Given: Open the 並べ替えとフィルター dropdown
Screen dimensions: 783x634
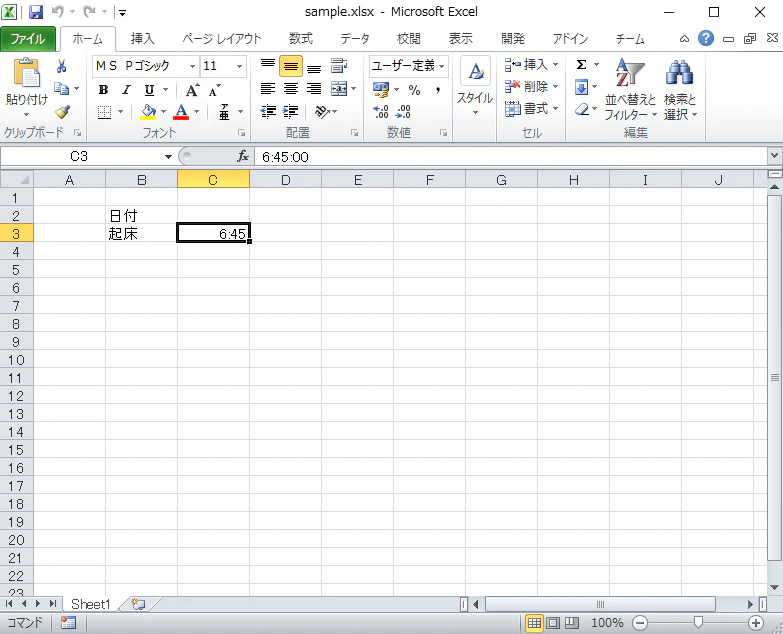Looking at the screenshot, I should point(630,90).
